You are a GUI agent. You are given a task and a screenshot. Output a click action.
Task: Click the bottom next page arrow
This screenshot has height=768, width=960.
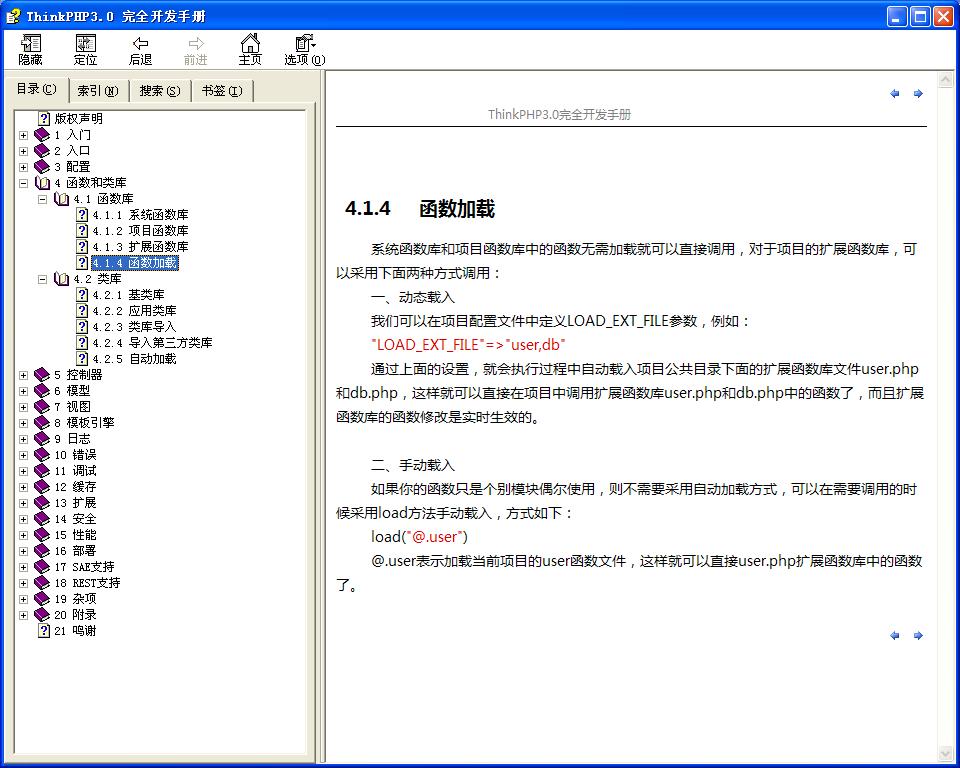click(x=918, y=635)
